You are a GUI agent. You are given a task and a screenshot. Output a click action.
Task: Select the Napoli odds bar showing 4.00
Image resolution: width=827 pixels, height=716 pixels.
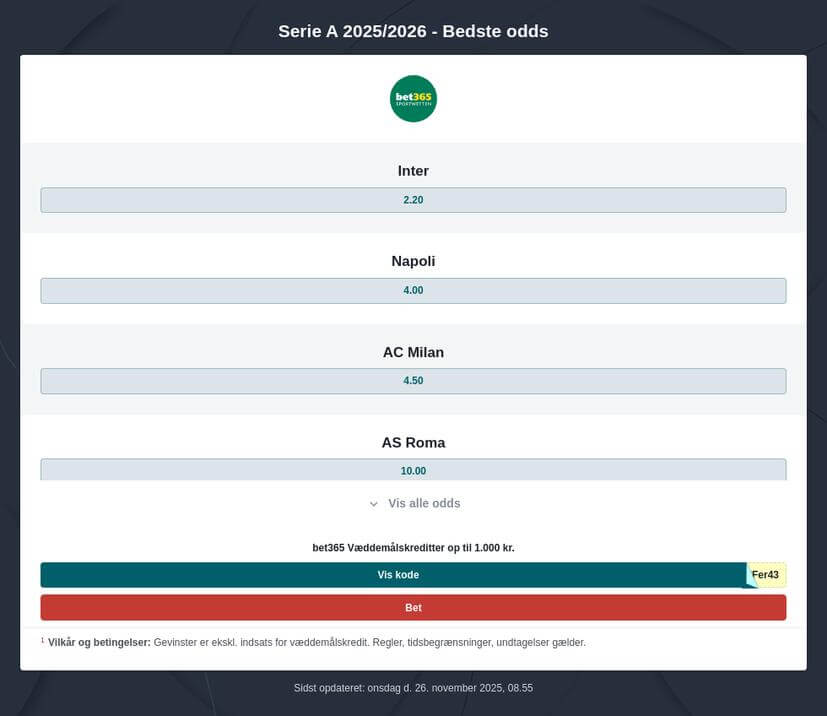(x=413, y=290)
